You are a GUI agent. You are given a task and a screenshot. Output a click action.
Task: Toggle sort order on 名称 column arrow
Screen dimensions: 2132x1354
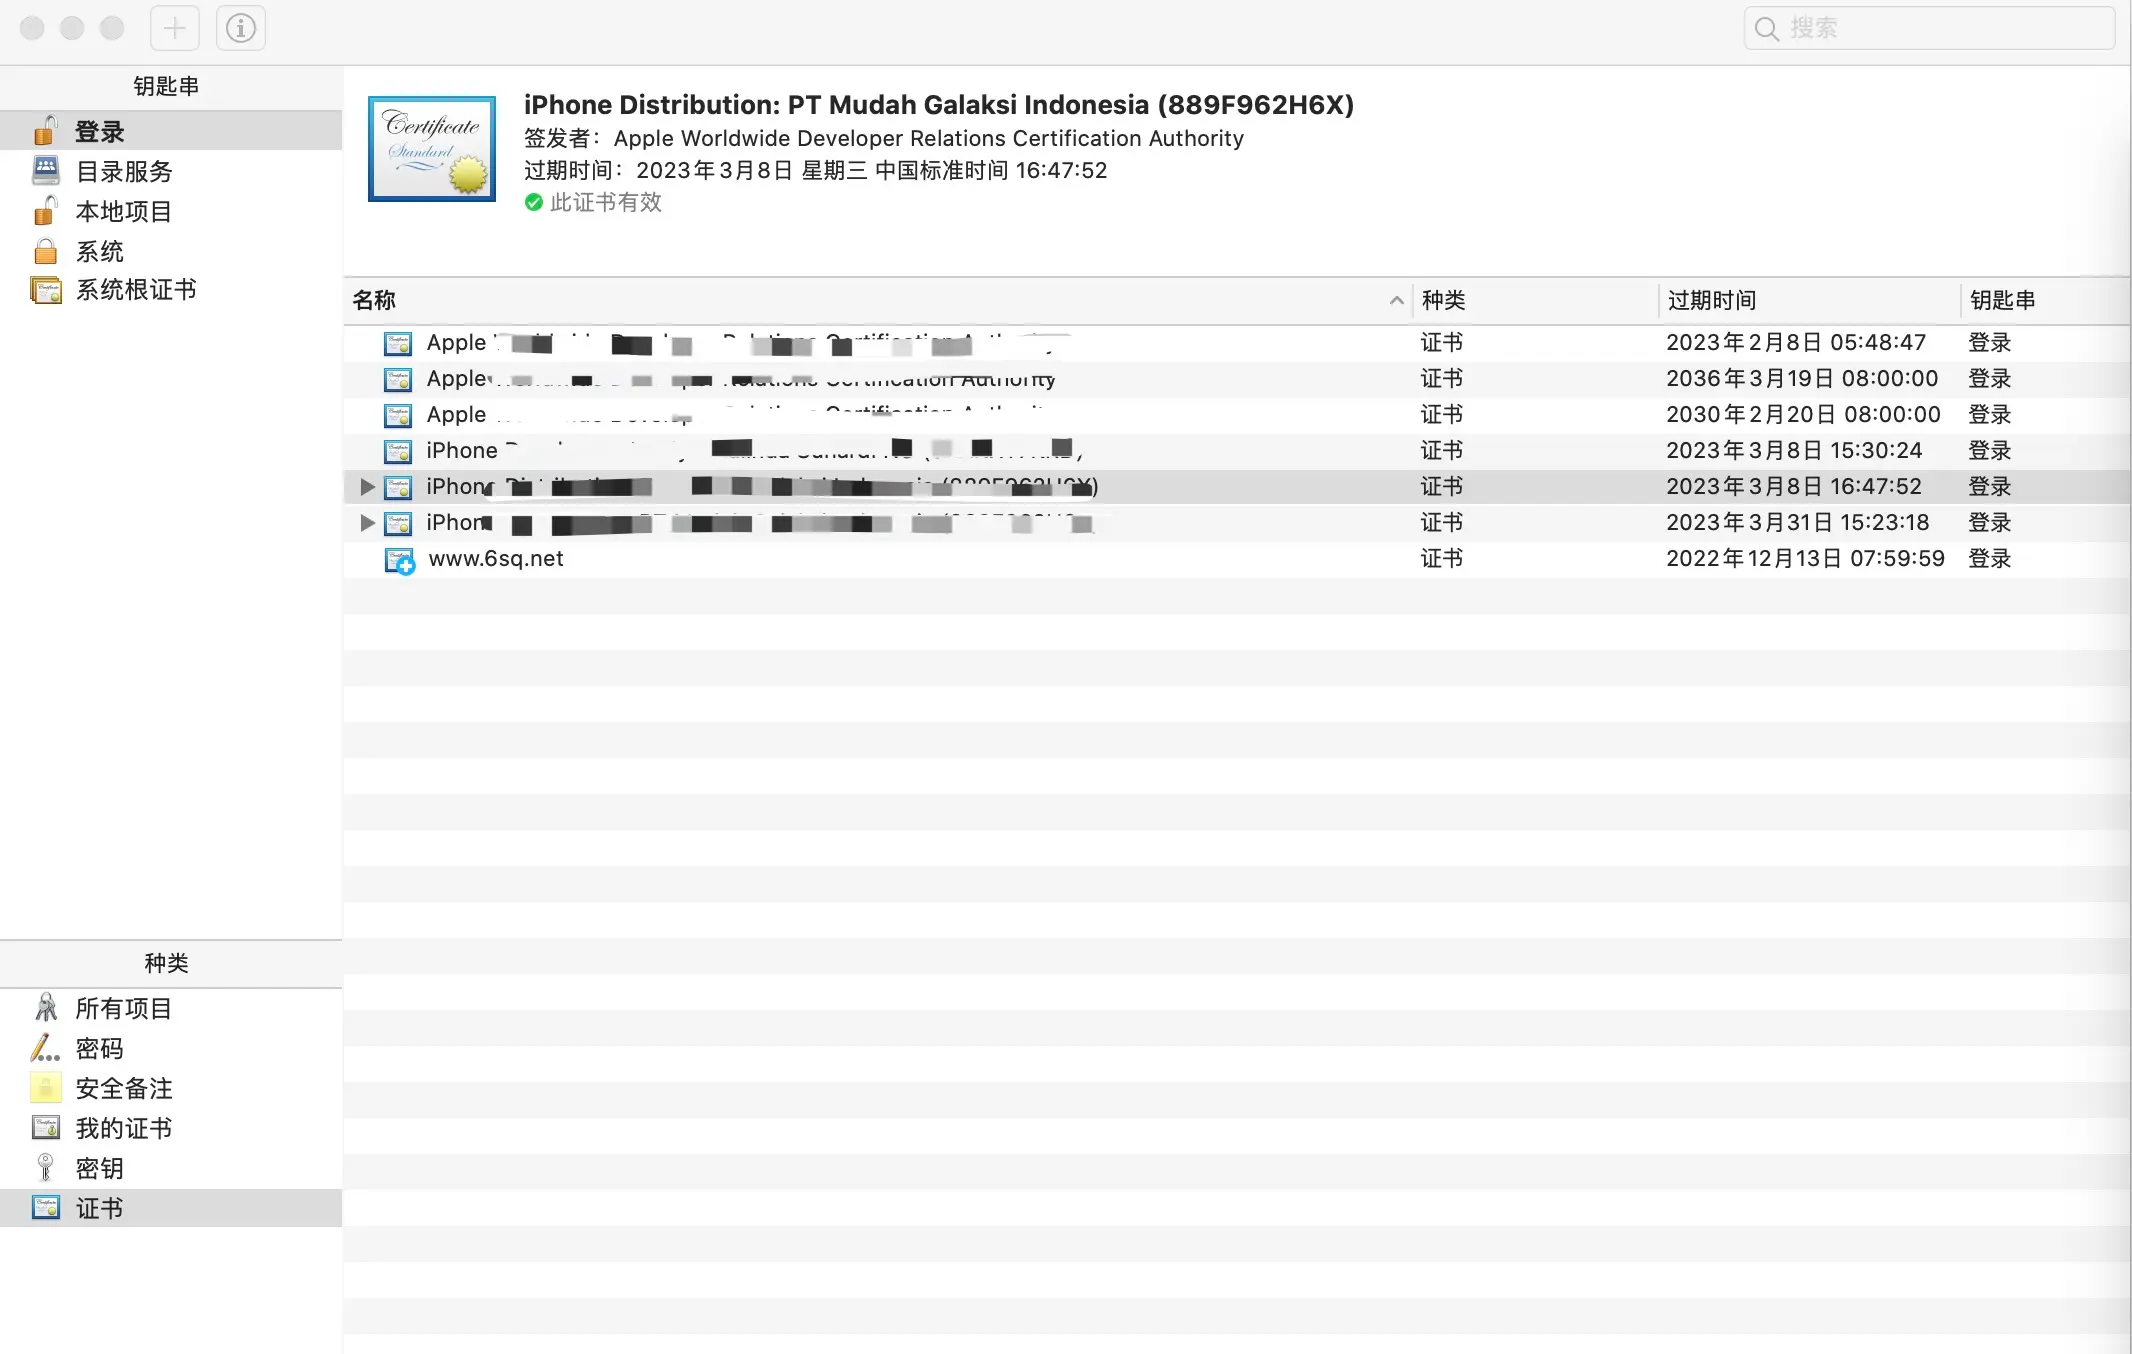tap(1396, 301)
